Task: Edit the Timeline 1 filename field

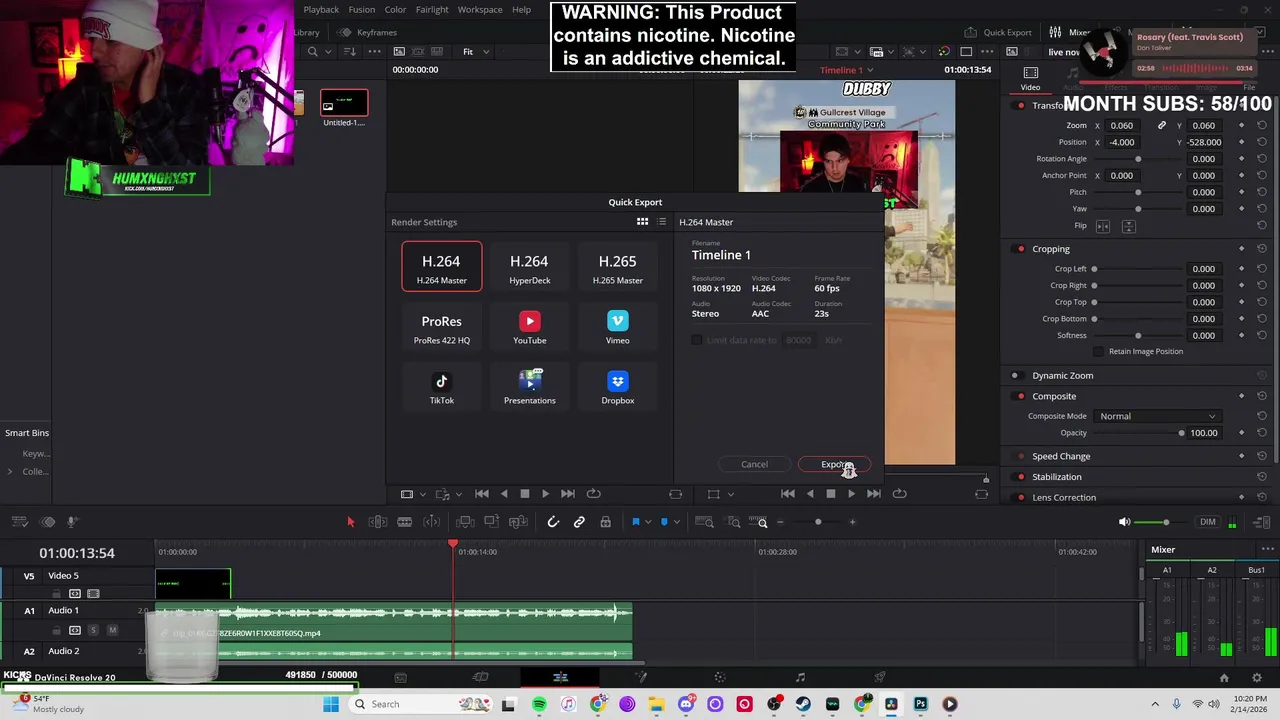Action: tap(780, 255)
